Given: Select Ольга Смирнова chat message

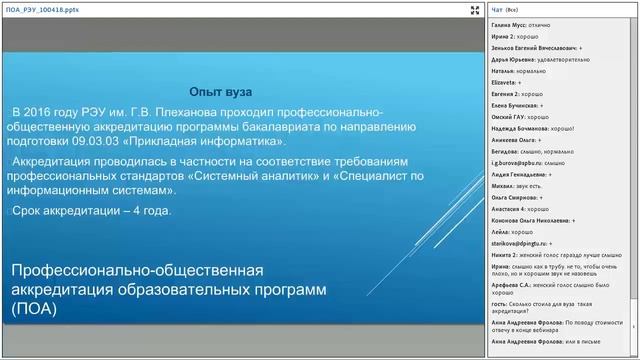Looking at the screenshot, I should pyautogui.click(x=517, y=198).
